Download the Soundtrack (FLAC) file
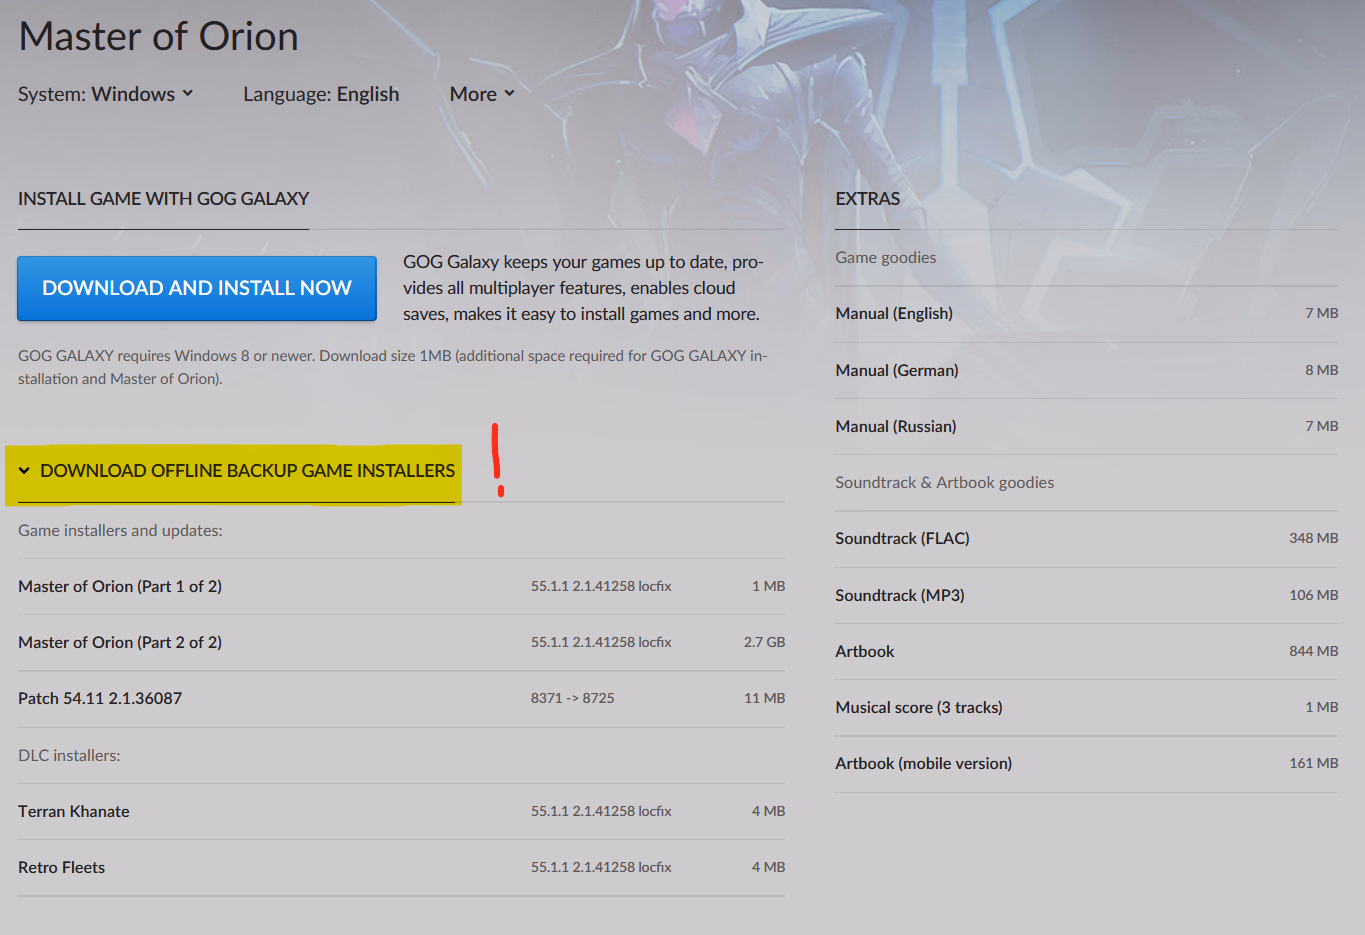 [x=902, y=538]
